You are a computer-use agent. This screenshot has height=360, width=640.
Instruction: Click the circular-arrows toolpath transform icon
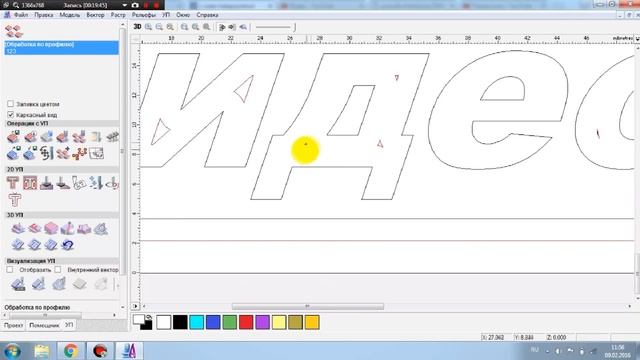pyautogui.click(x=46, y=153)
